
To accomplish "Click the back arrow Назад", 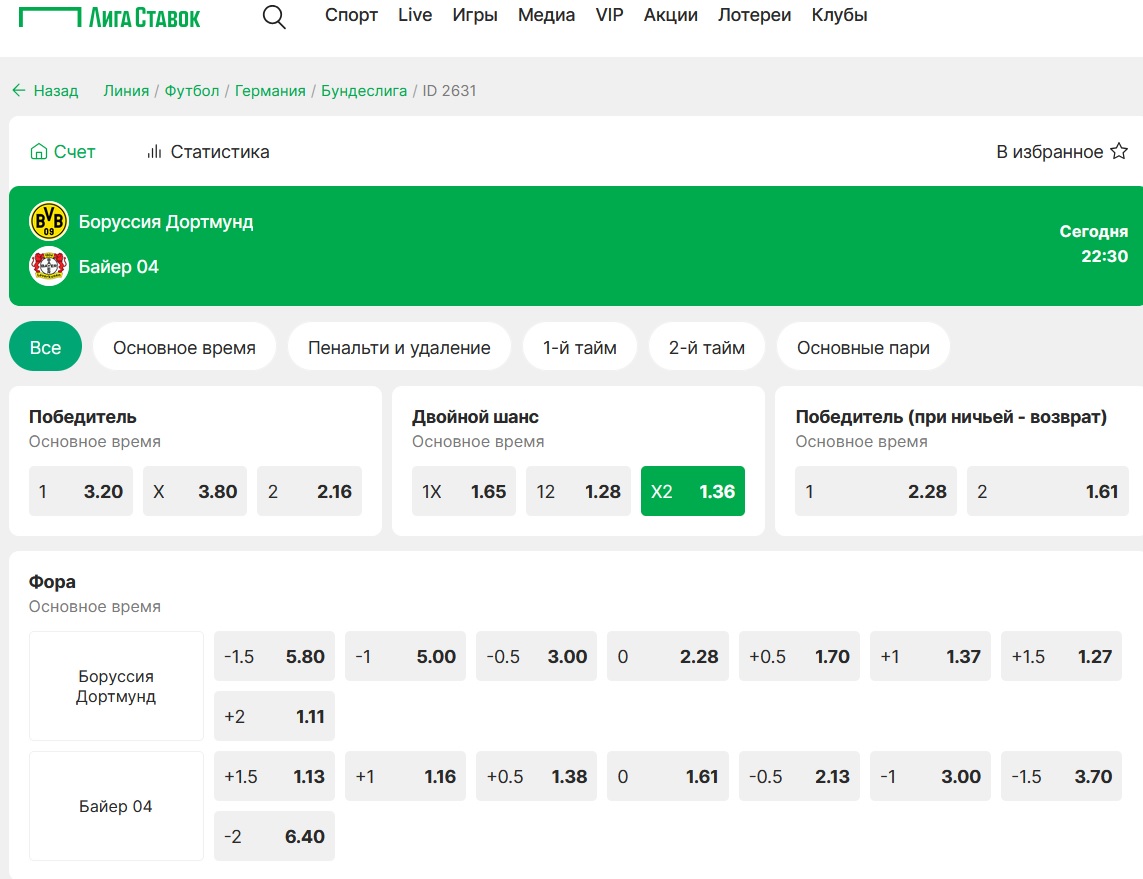I will point(45,90).
